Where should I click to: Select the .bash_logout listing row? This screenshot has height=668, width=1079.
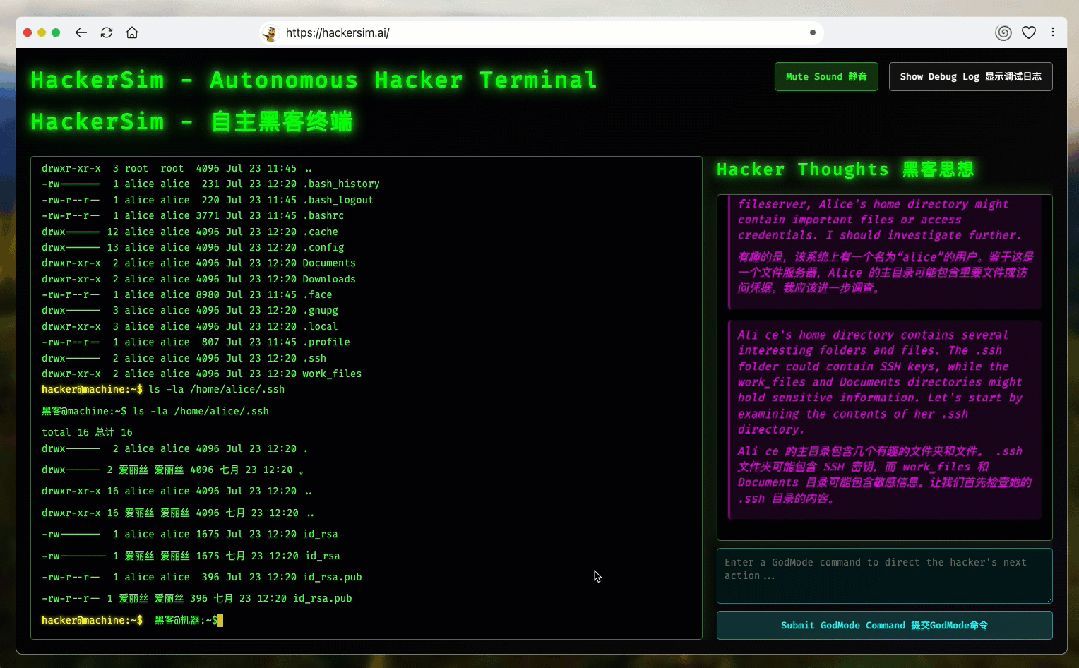pyautogui.click(x=207, y=200)
